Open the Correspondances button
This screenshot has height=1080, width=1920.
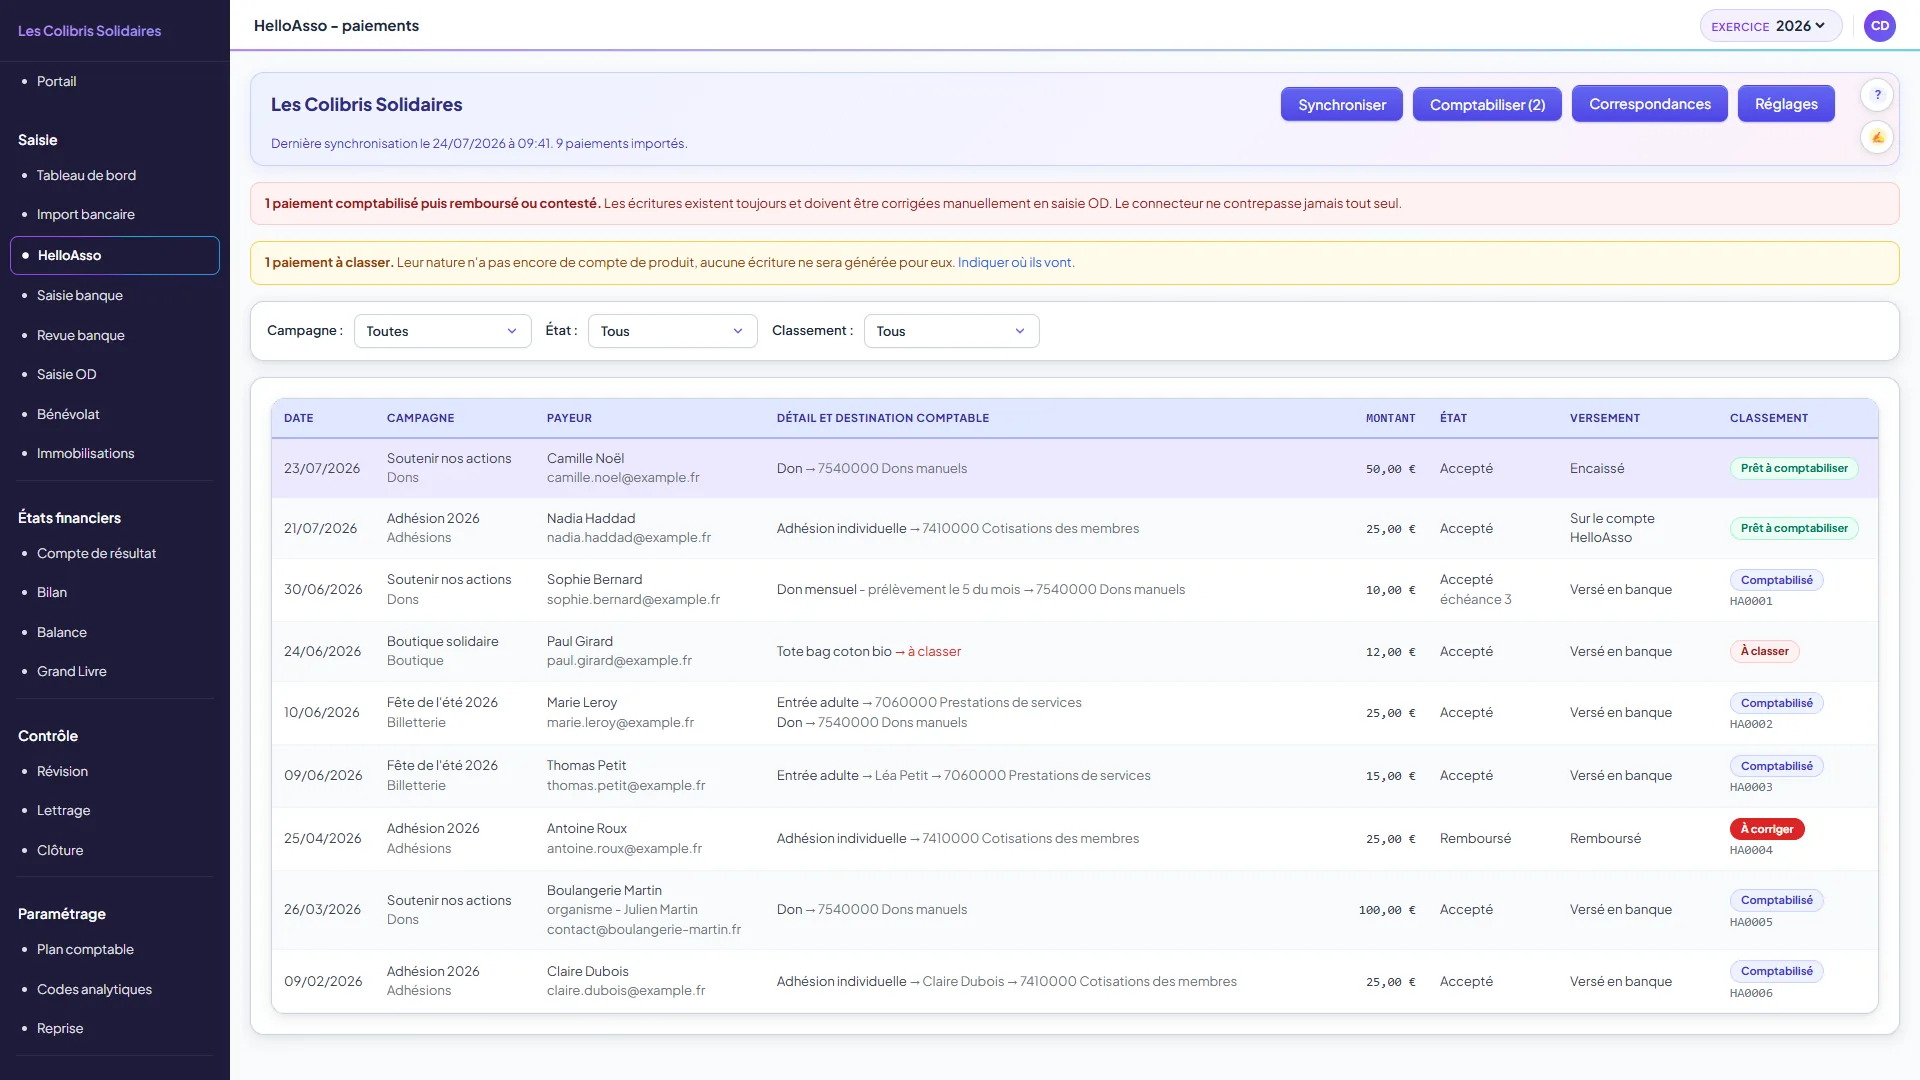tap(1649, 104)
